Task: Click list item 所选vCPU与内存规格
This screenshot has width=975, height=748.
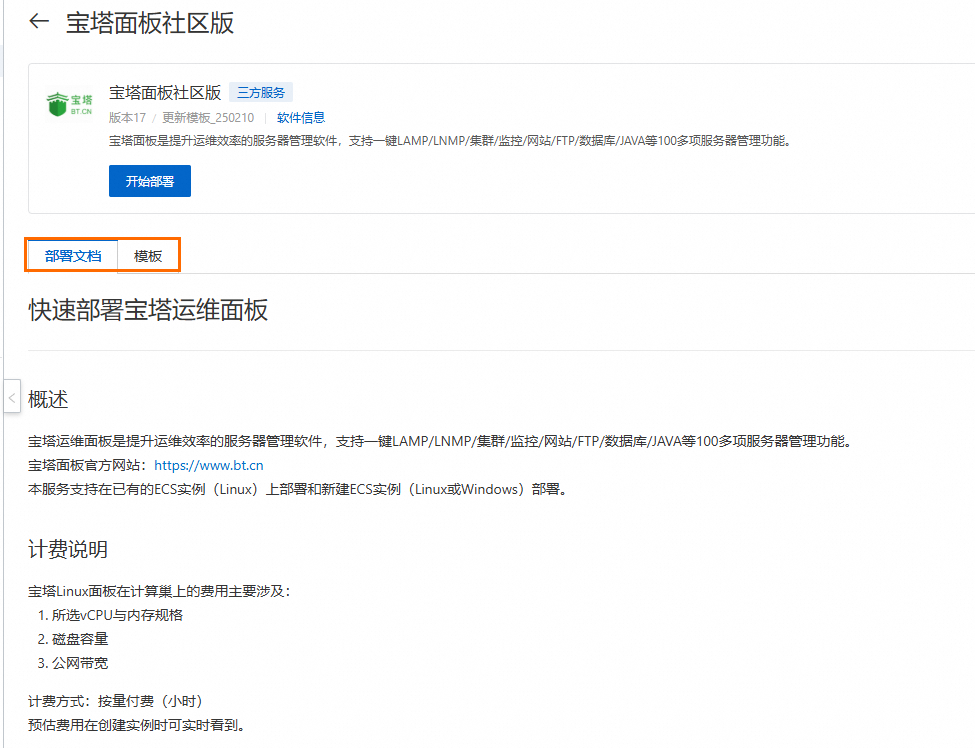Action: point(118,615)
